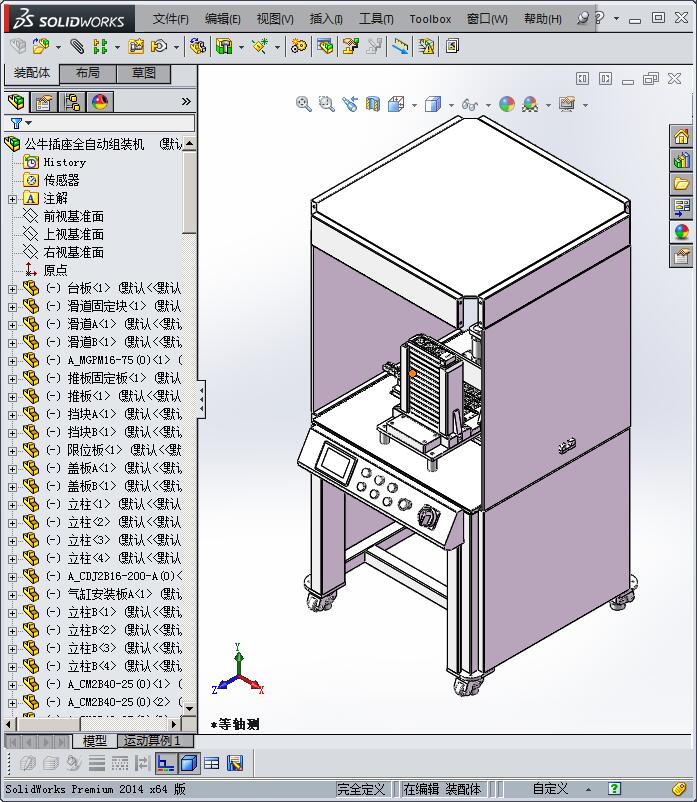Click the Reference Geometry icon
697x802 pixels.
coord(260,47)
